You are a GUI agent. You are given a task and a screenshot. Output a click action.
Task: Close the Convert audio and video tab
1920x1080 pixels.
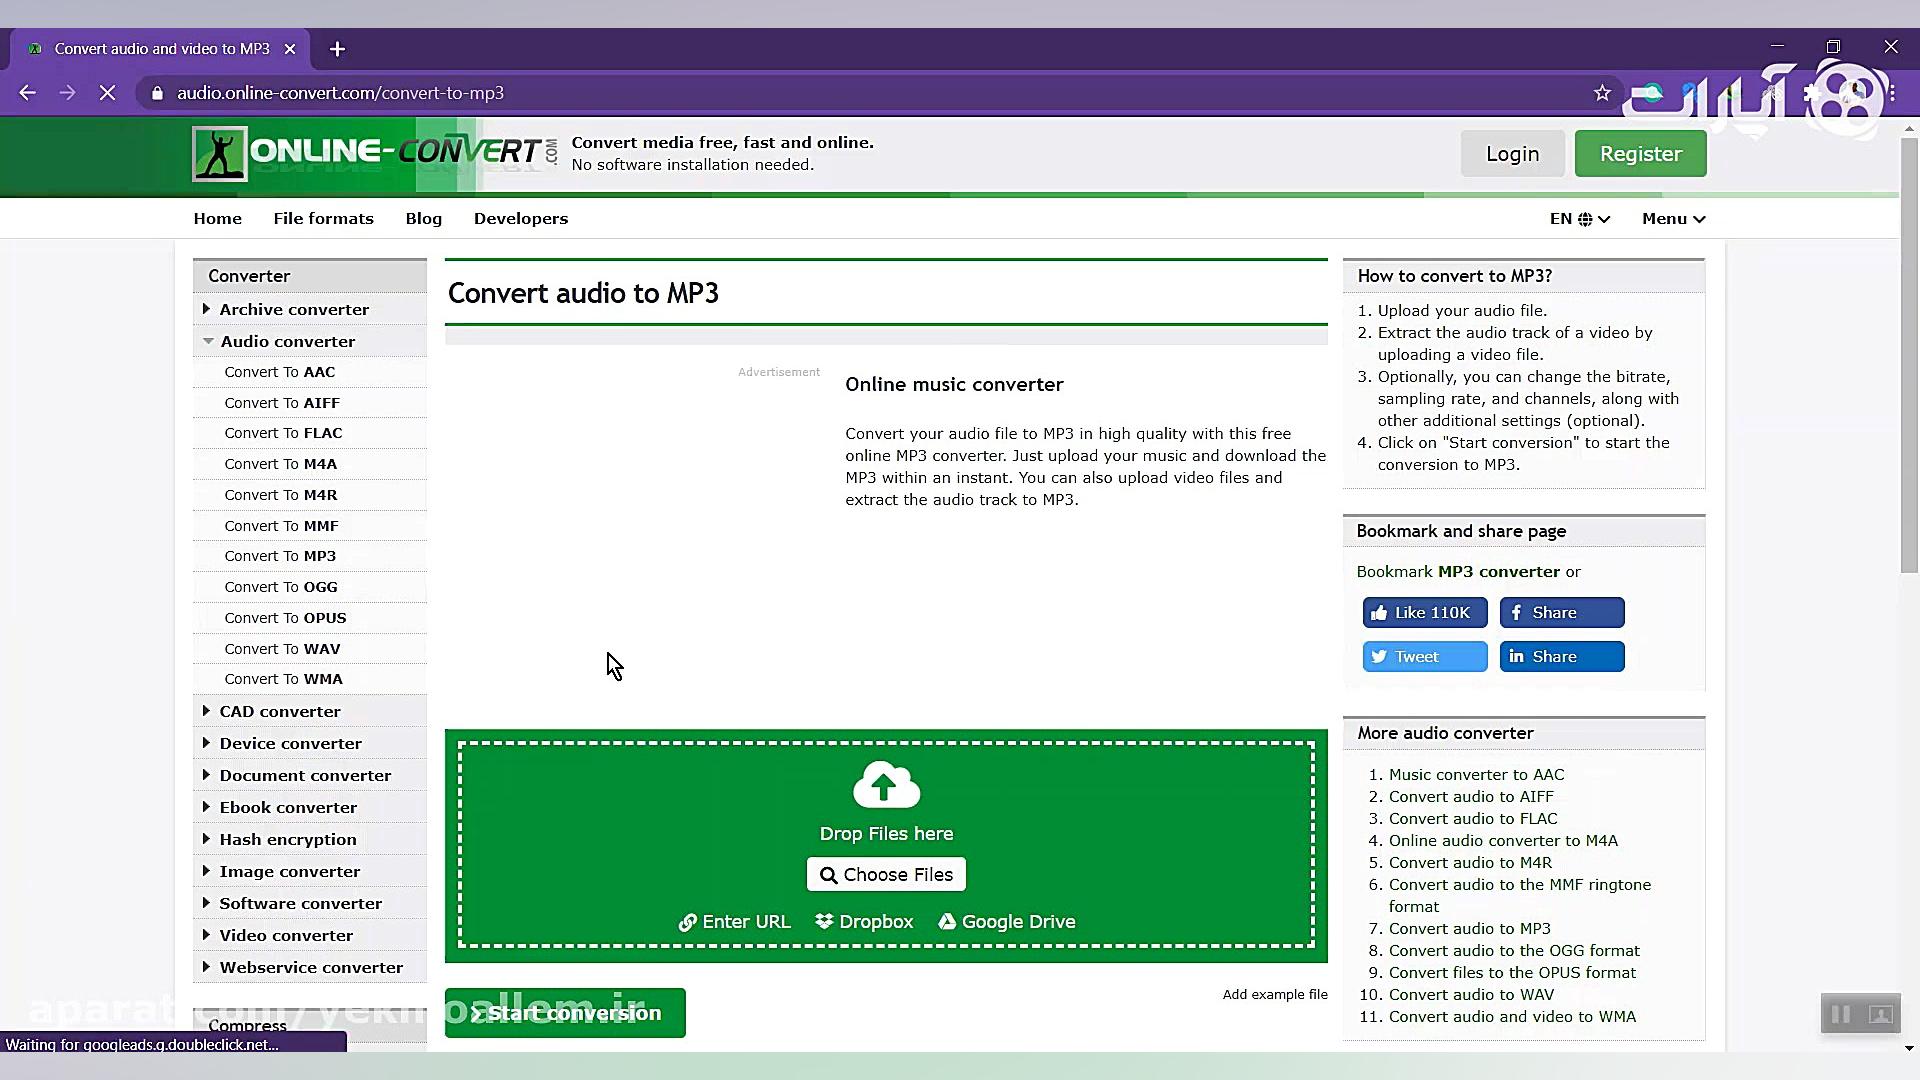pos(290,49)
